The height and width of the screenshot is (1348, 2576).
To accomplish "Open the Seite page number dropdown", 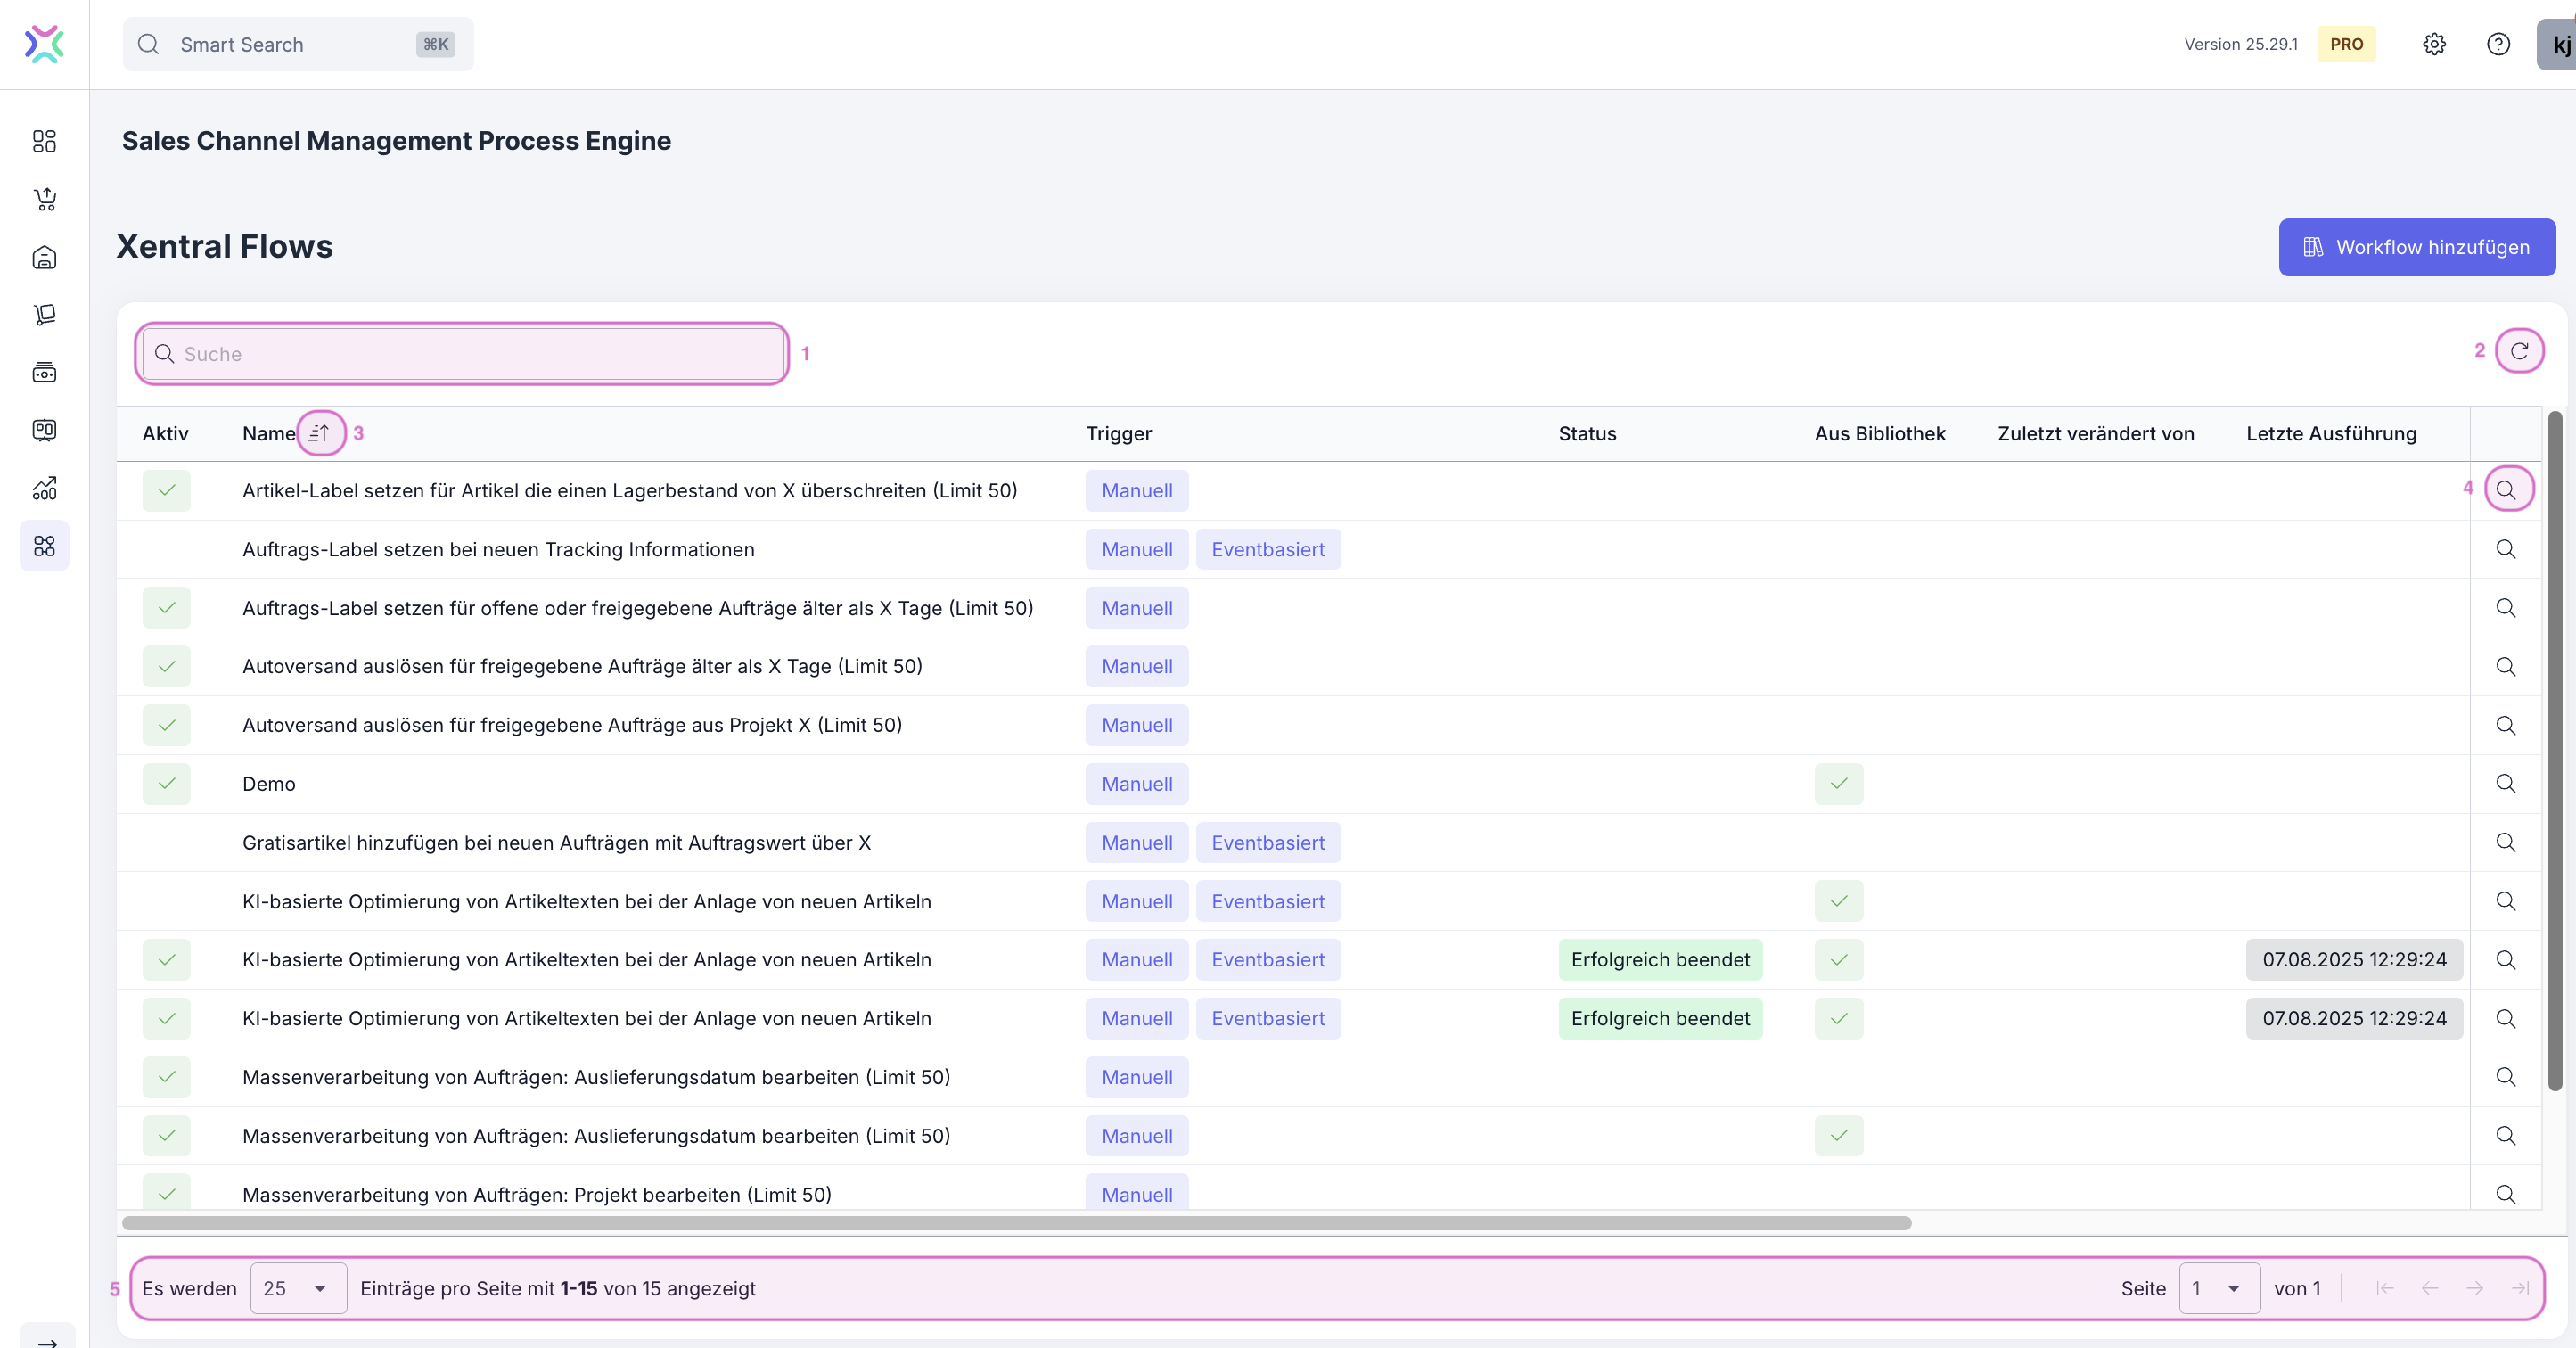I will pyautogui.click(x=2218, y=1288).
